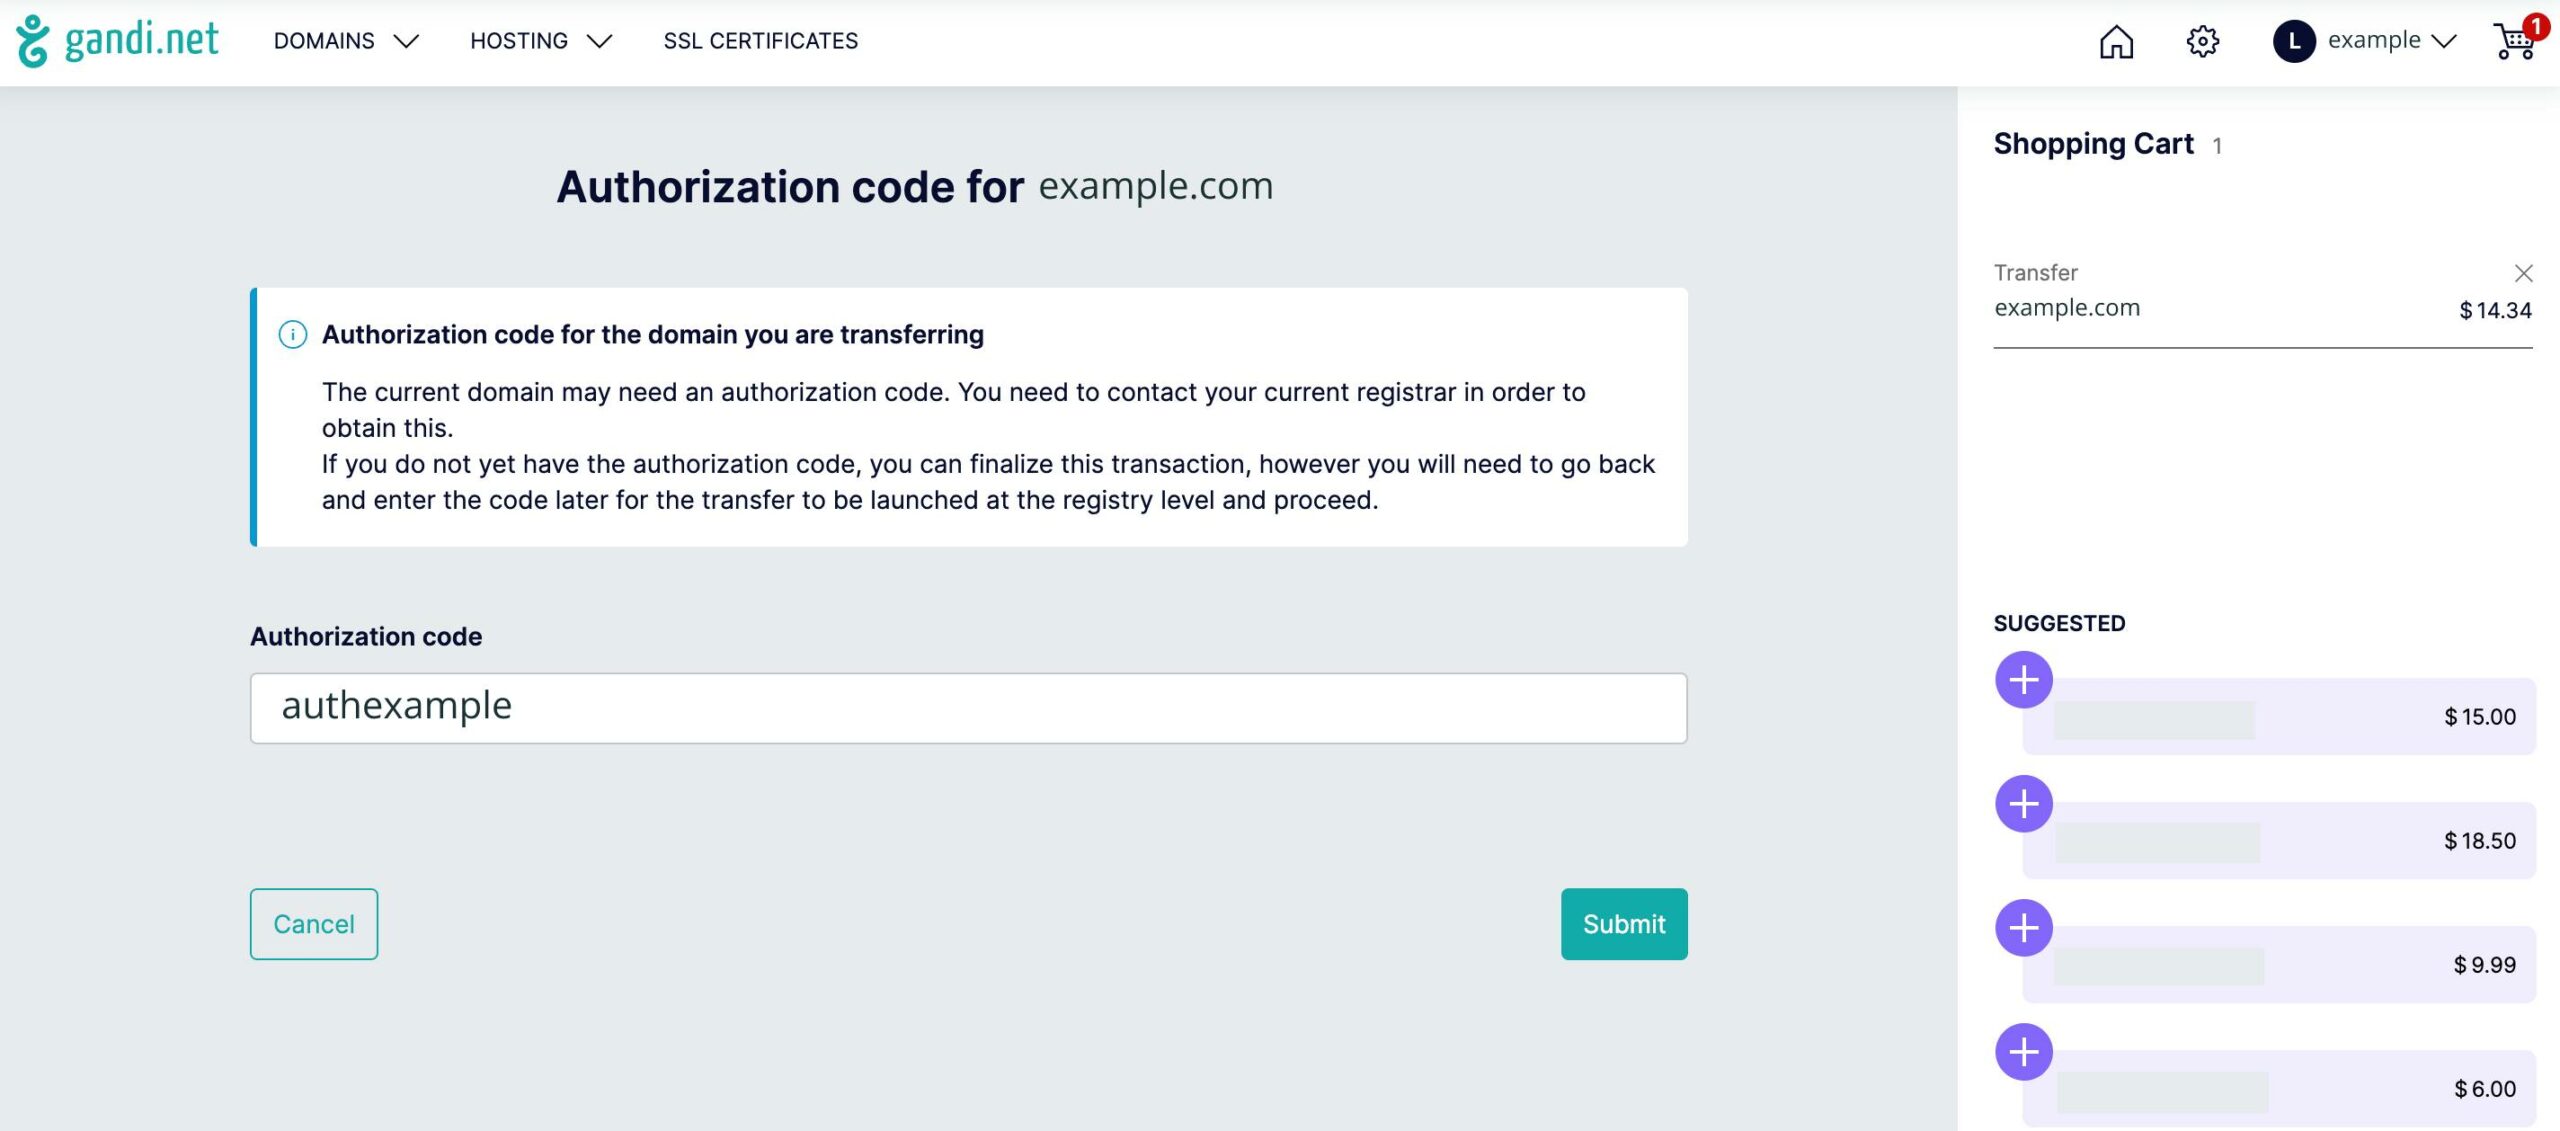Open the shopping cart icon
Screen dimensions: 2560x1131
2516,40
